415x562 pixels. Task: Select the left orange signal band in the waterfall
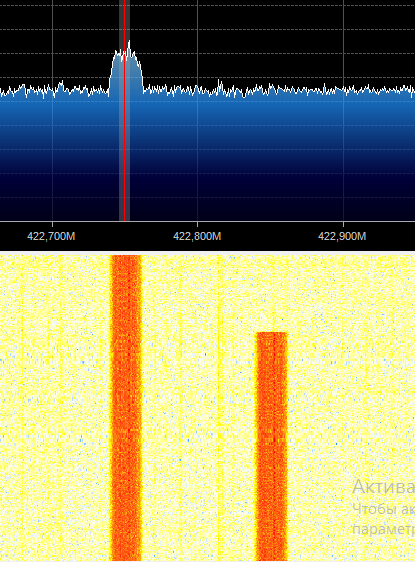[126, 408]
